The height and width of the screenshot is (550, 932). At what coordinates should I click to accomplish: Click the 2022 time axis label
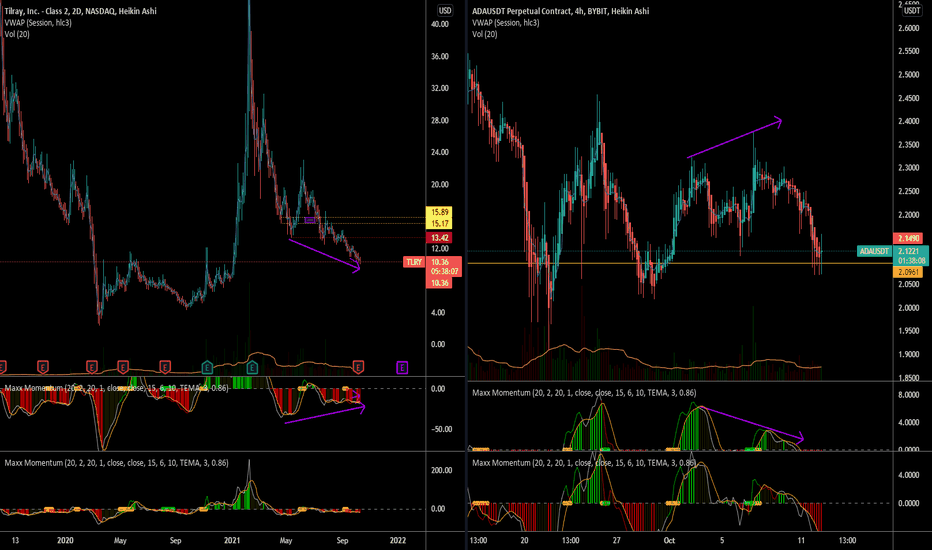tap(398, 540)
